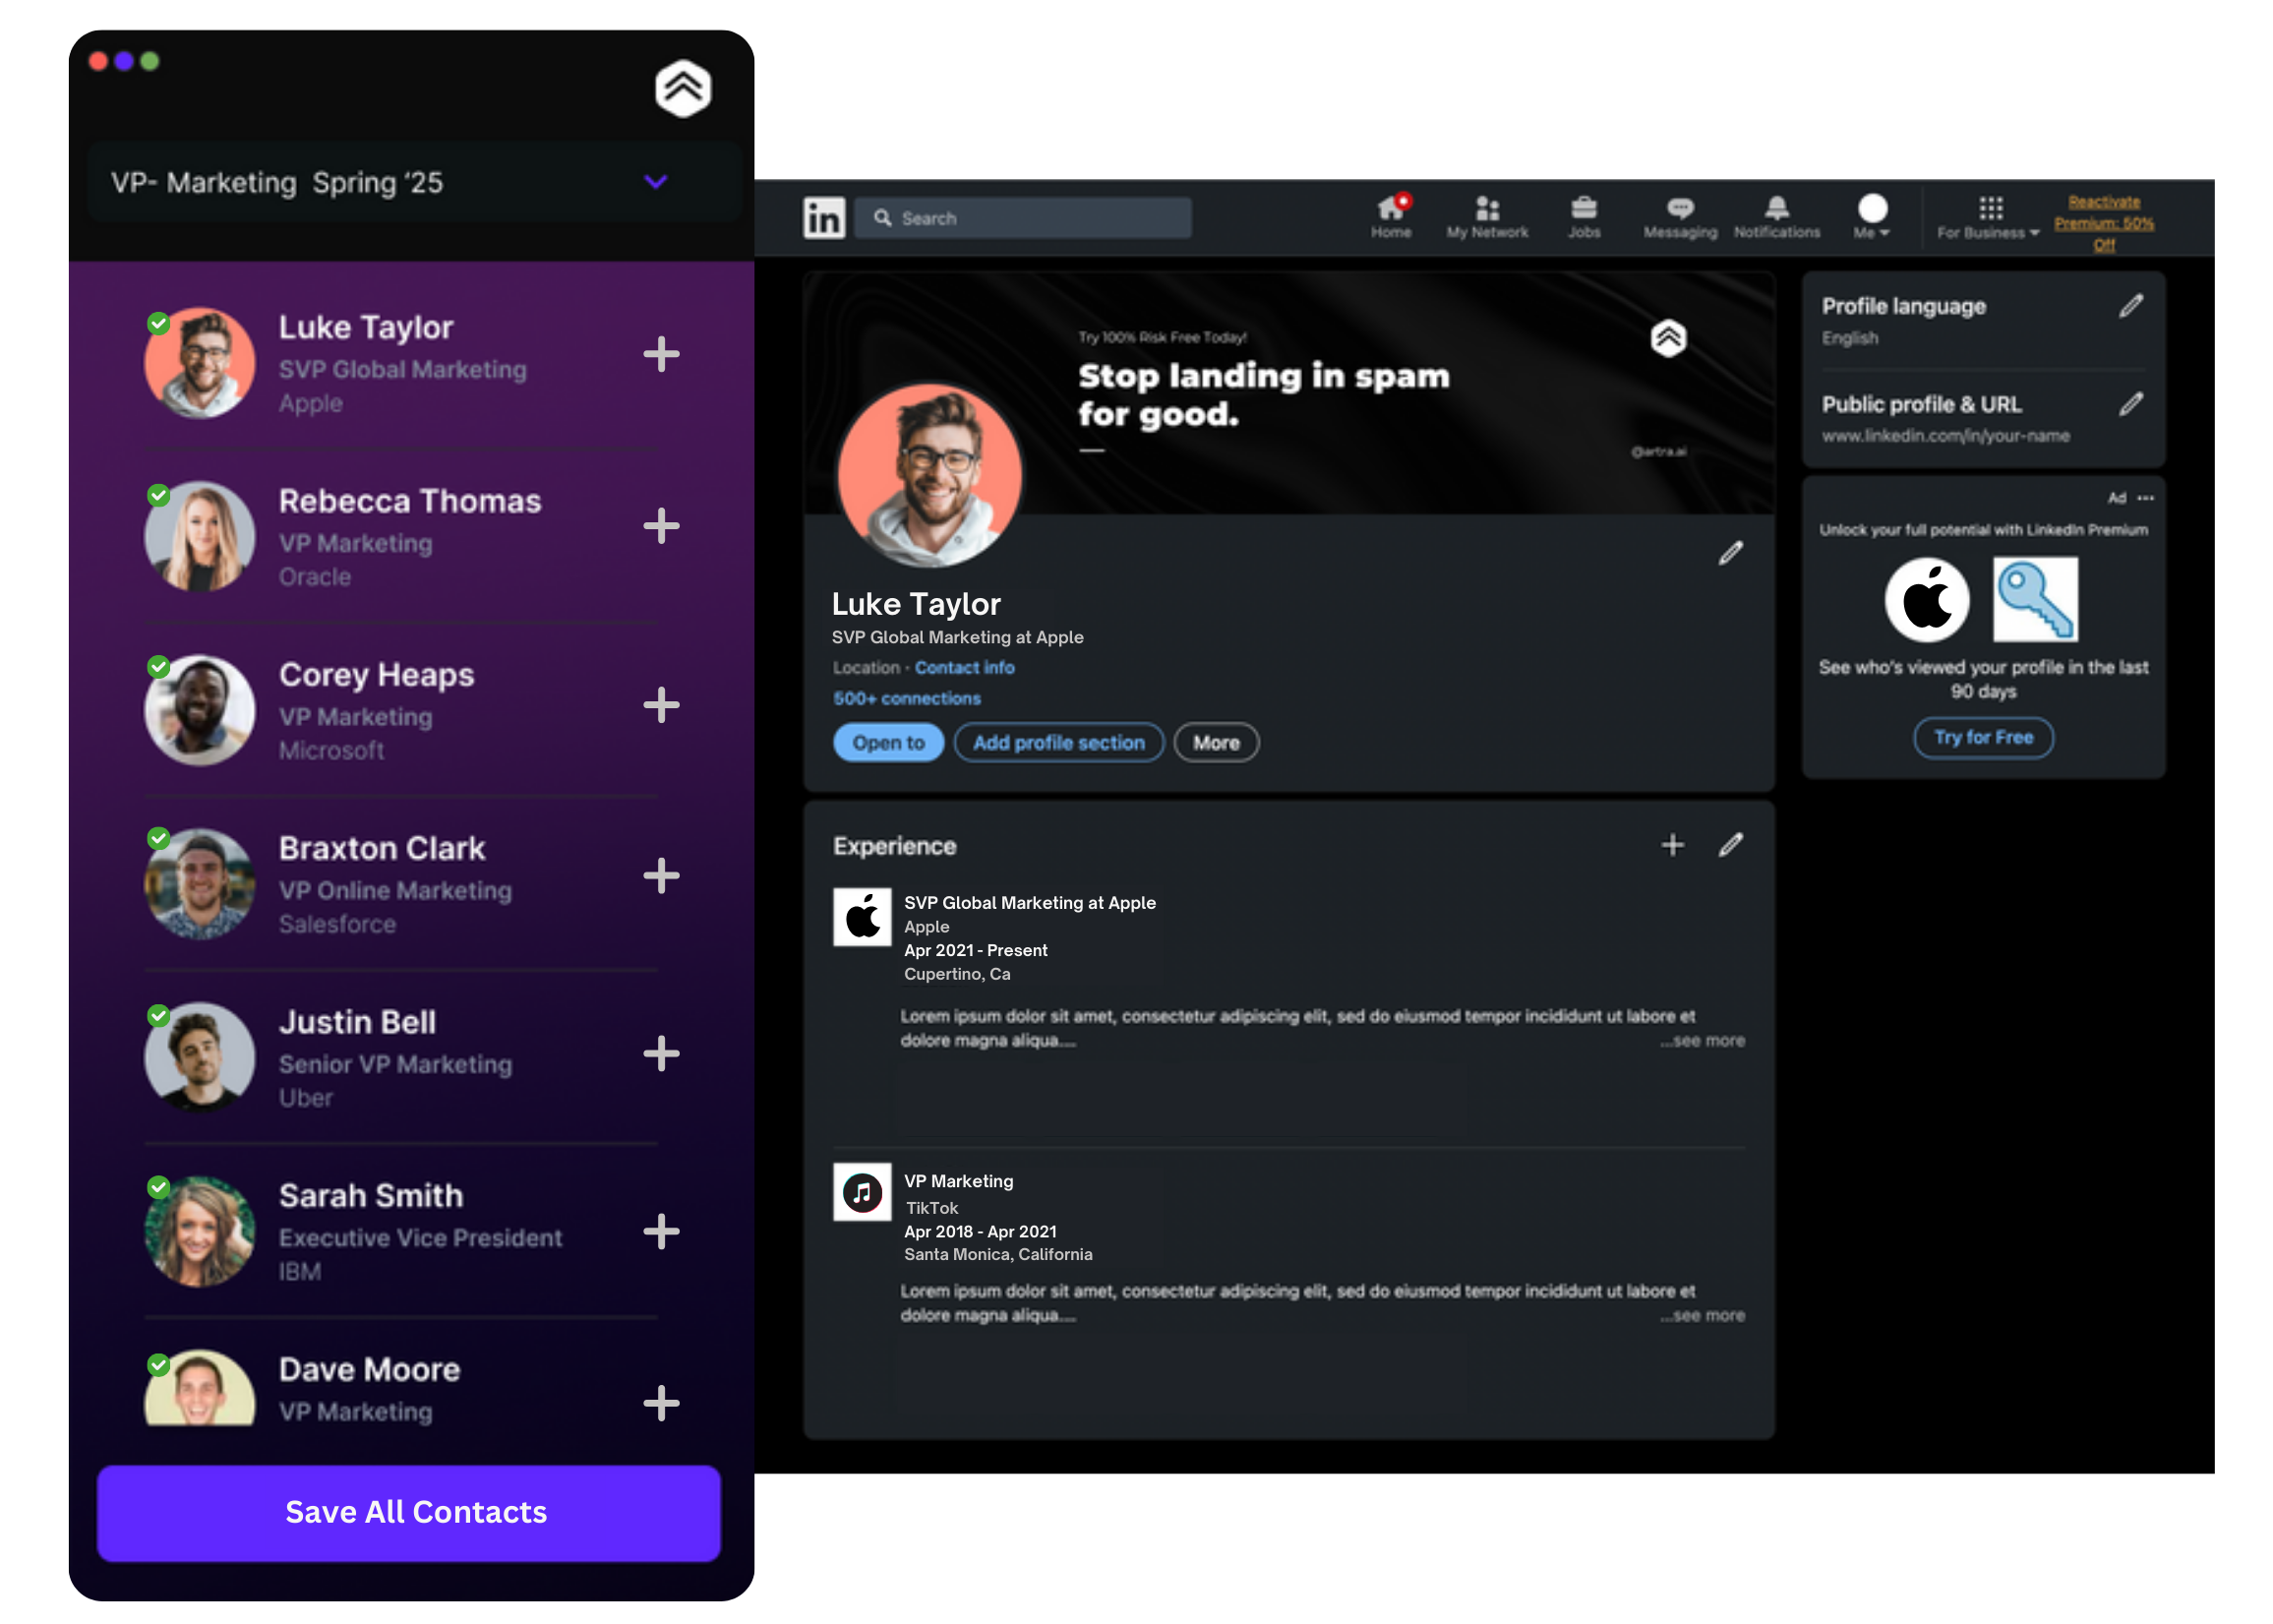The height and width of the screenshot is (1624, 2273).
Task: Add Sarah Smith with the plus icon
Action: point(661,1232)
